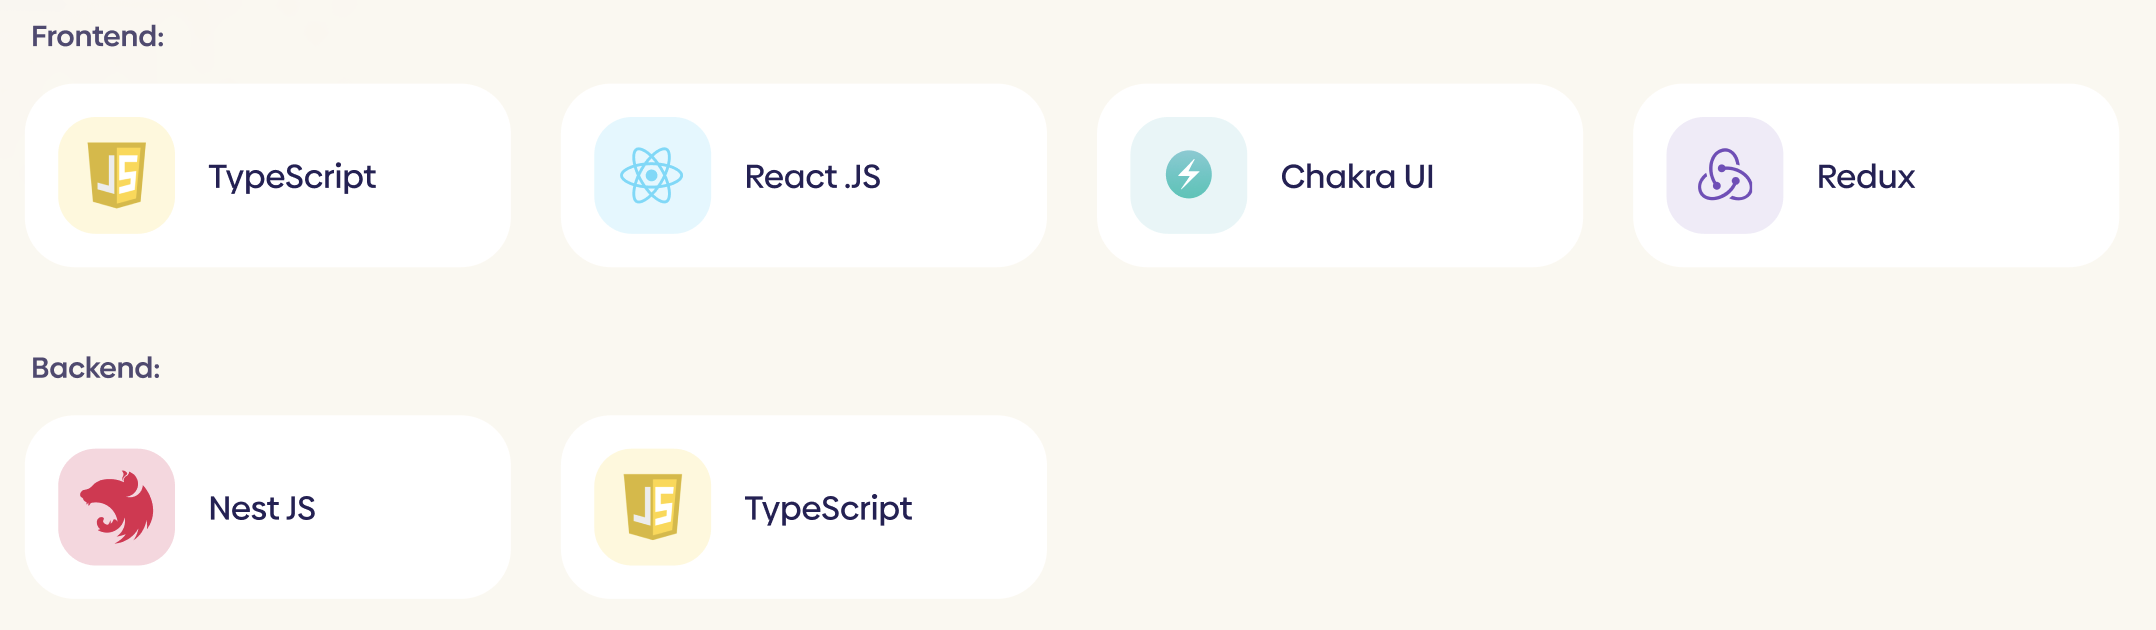Click the TypeScript label in the Backend section
Screen dimensions: 2156x630
click(828, 509)
